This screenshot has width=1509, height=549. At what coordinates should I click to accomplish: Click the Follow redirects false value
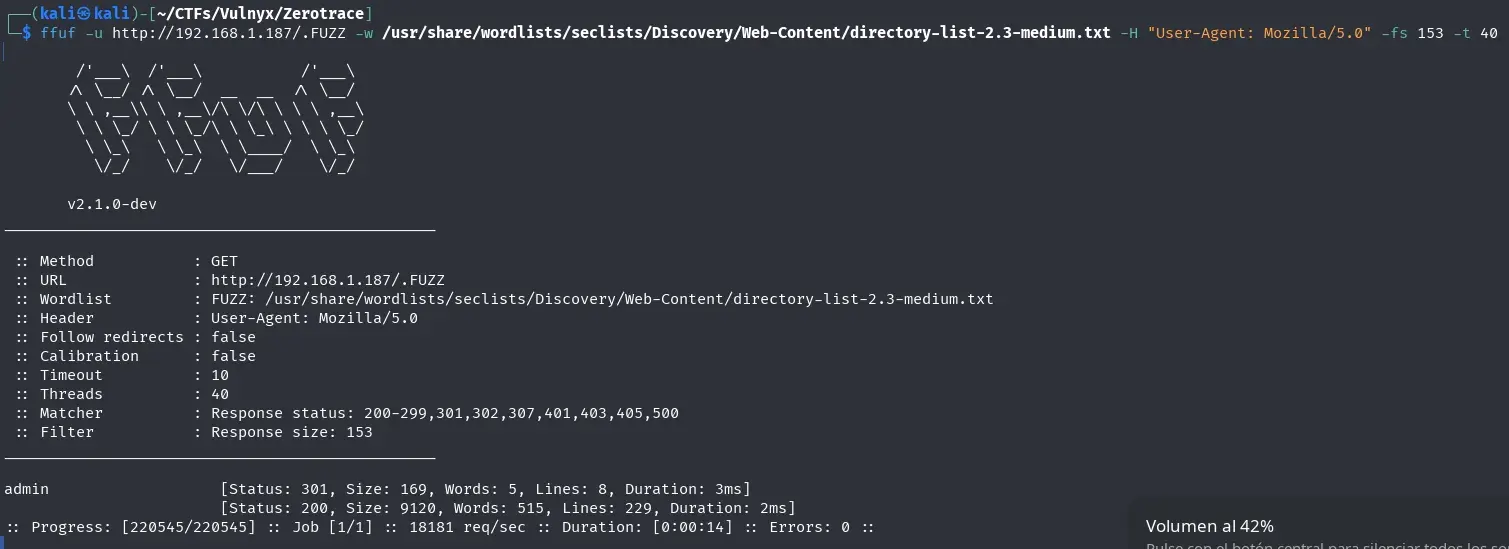pyautogui.click(x=233, y=337)
